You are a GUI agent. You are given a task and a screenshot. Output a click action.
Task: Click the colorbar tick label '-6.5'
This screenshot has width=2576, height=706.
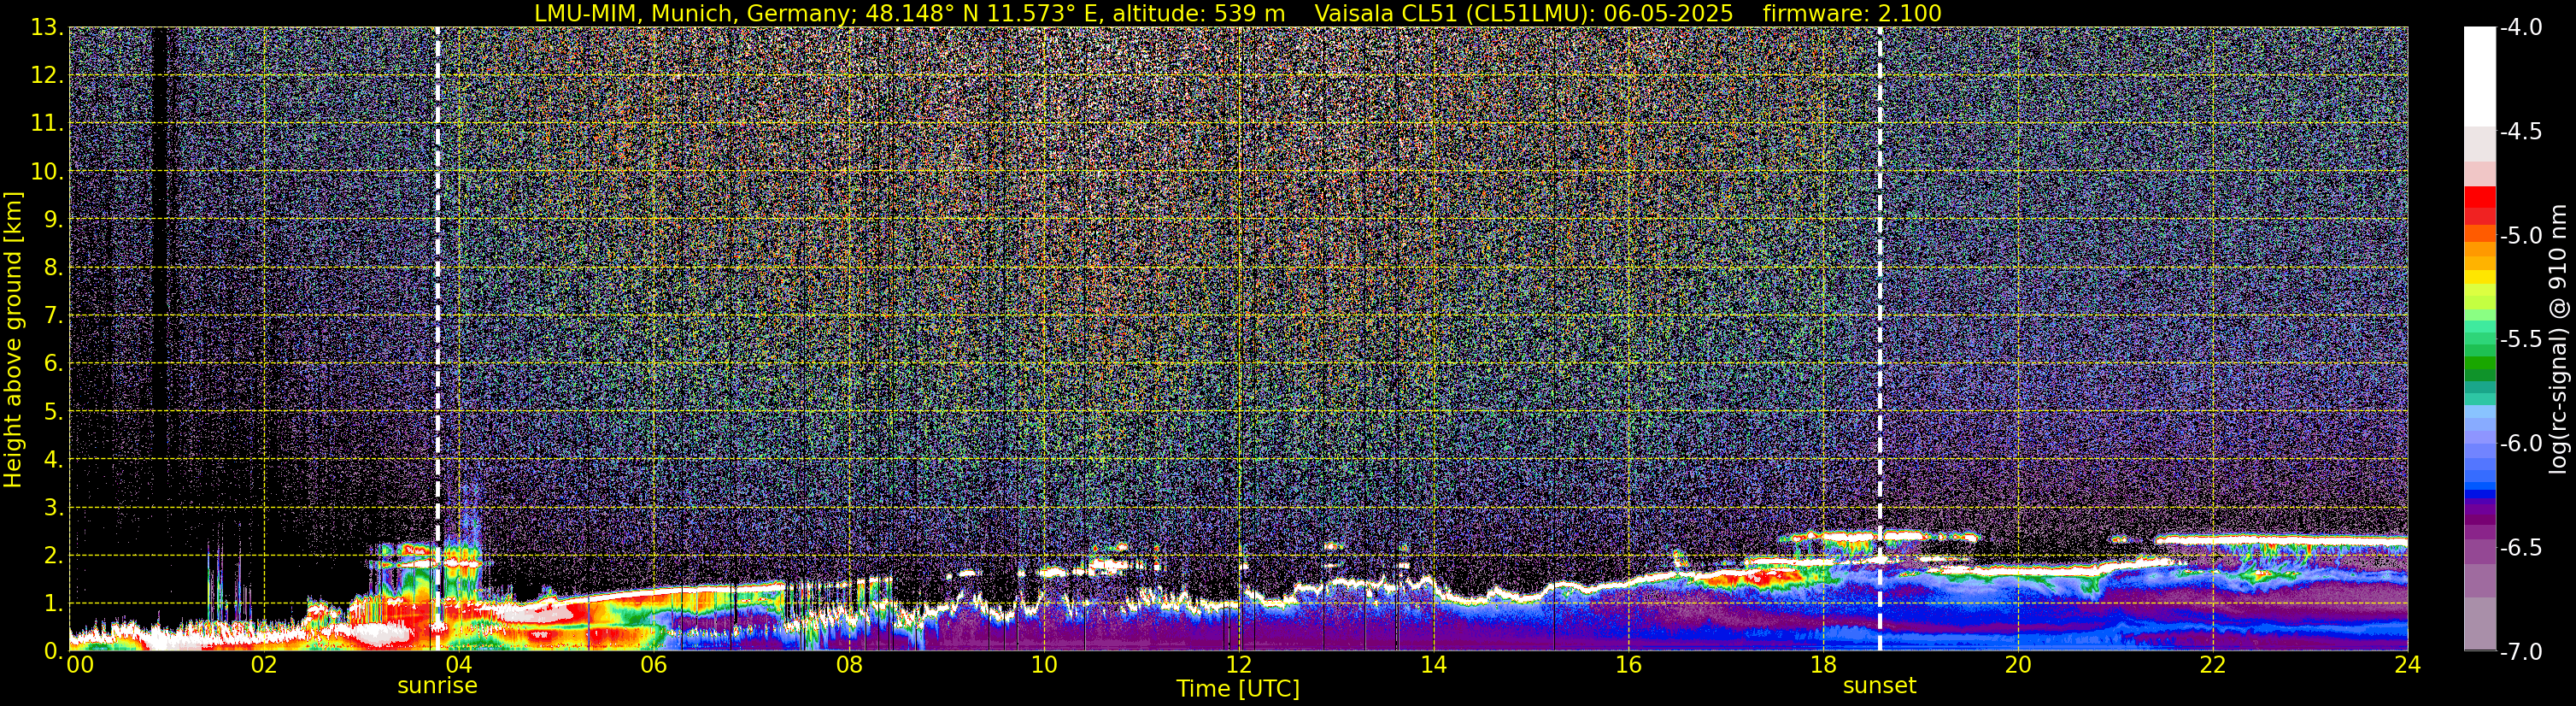[2521, 547]
